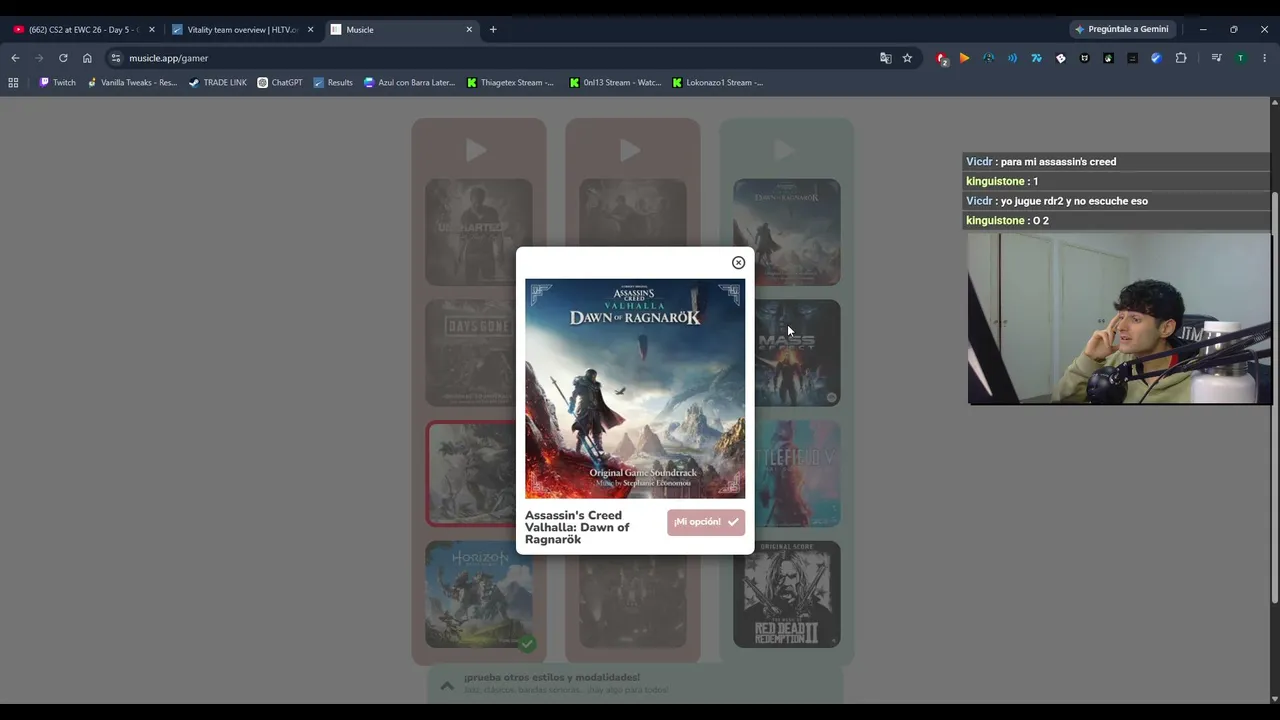Open the browser home page

pos(87,58)
